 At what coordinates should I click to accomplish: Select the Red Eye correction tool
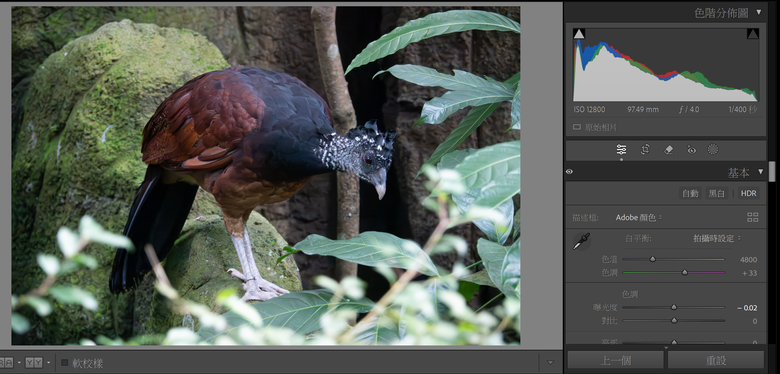(x=691, y=149)
